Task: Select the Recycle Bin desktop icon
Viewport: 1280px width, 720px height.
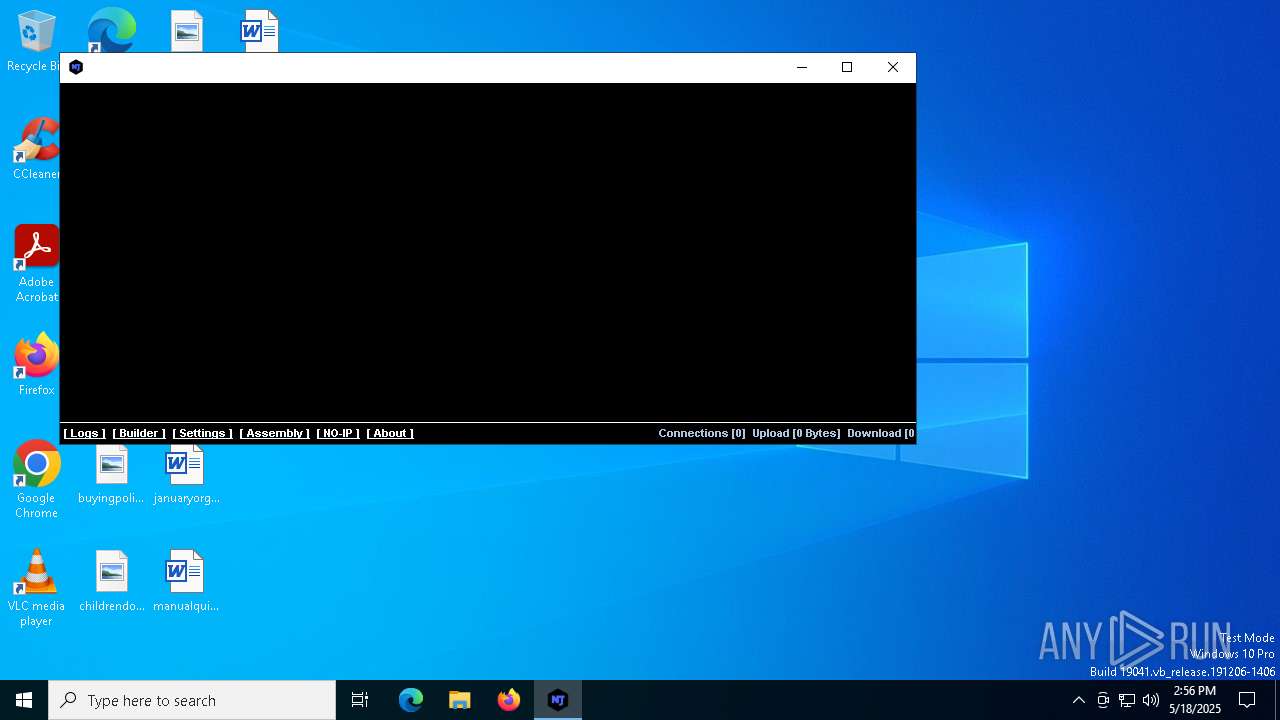Action: click(x=34, y=41)
